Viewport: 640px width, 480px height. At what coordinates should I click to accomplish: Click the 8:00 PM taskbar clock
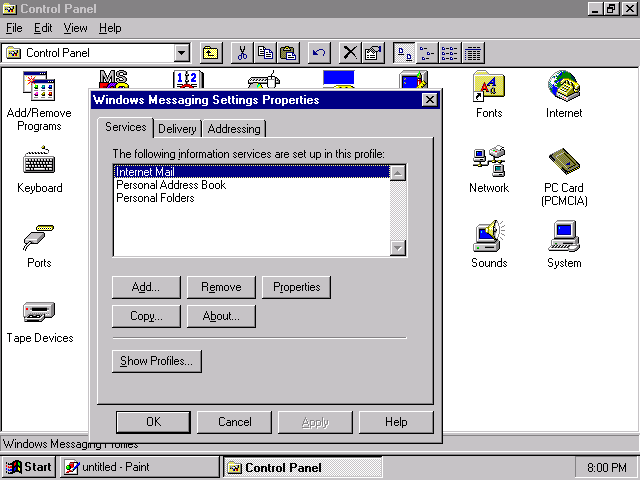pos(607,467)
